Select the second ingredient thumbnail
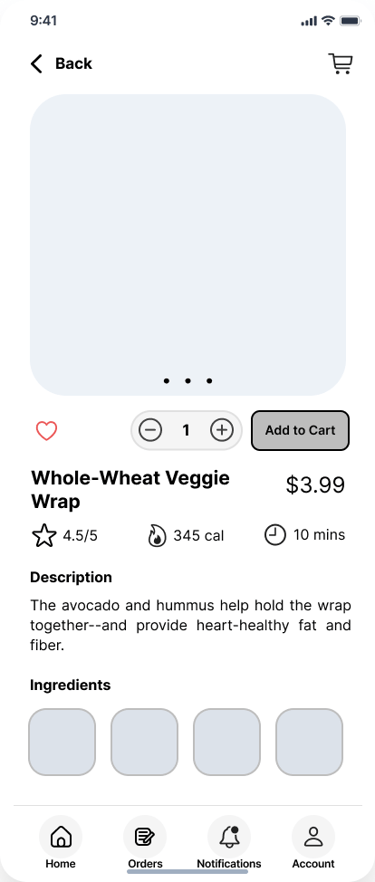 coord(144,742)
